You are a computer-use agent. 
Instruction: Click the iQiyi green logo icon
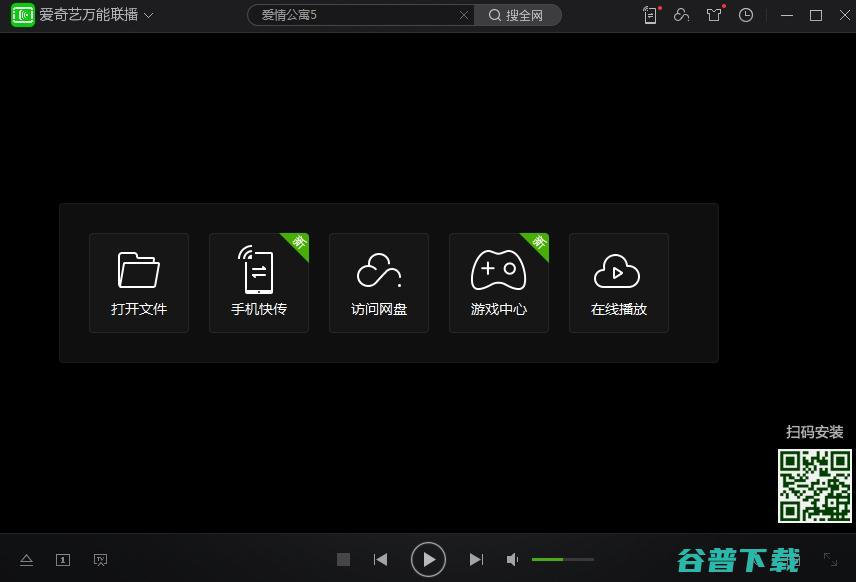pyautogui.click(x=23, y=15)
